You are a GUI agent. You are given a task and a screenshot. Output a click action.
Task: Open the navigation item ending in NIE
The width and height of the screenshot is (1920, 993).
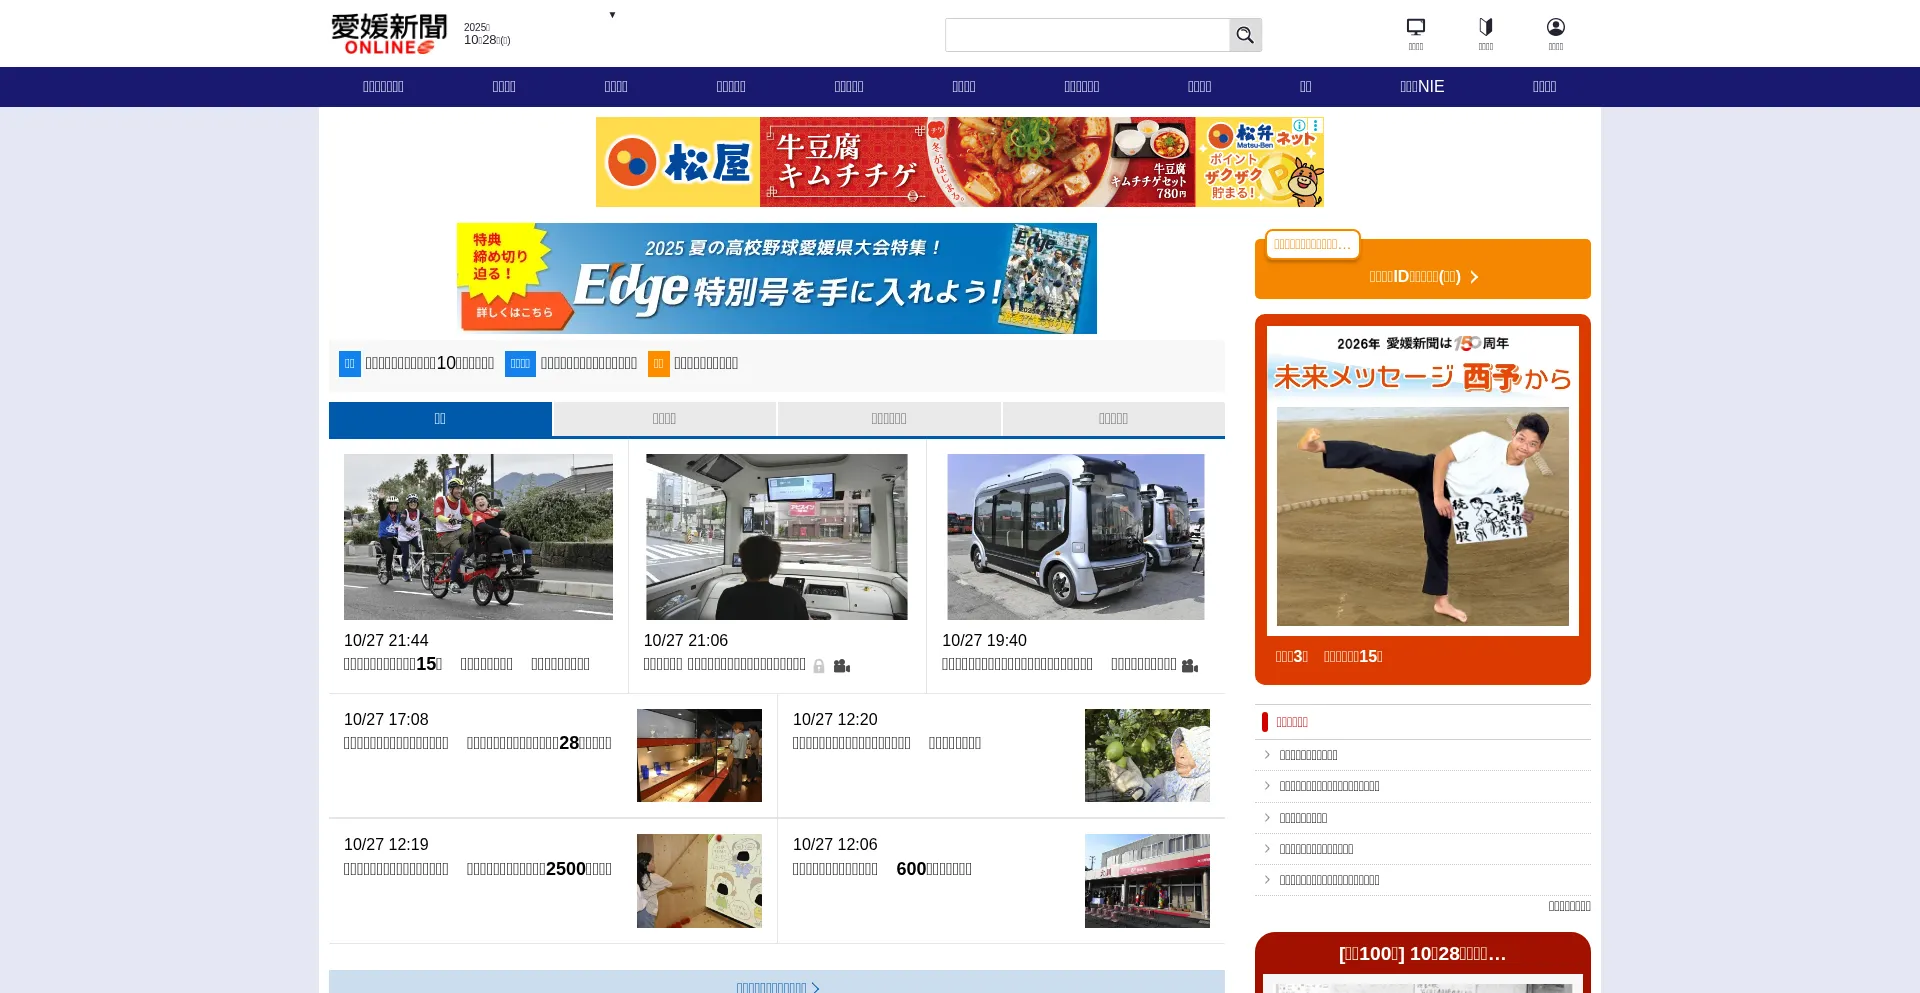coord(1422,87)
